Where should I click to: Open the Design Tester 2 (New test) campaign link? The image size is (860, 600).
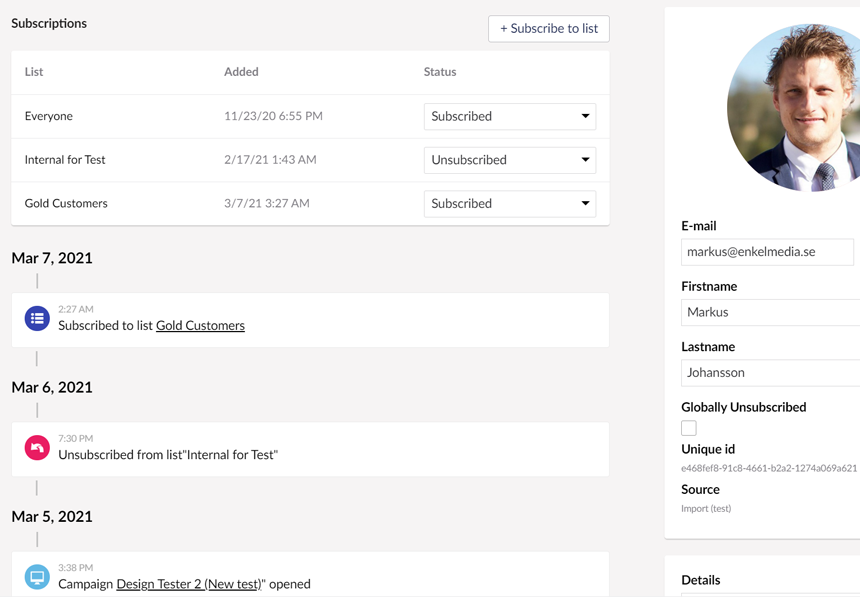click(x=189, y=584)
